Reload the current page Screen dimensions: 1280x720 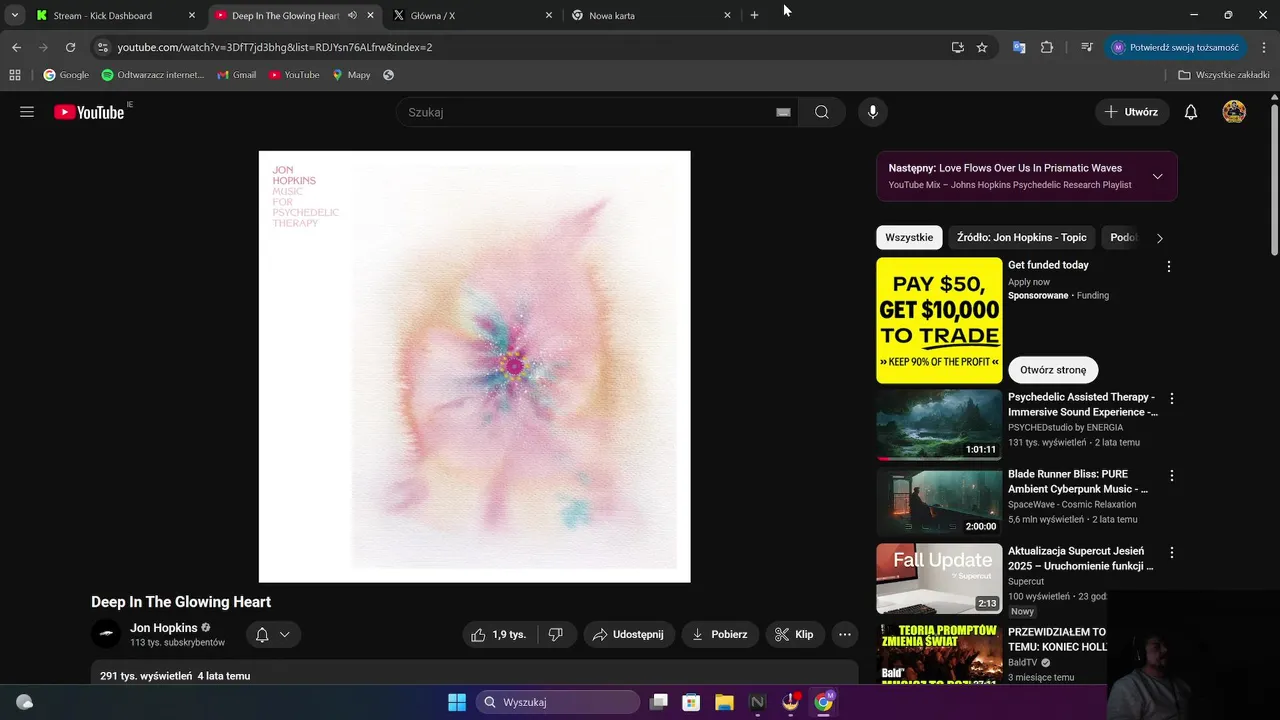[70, 47]
